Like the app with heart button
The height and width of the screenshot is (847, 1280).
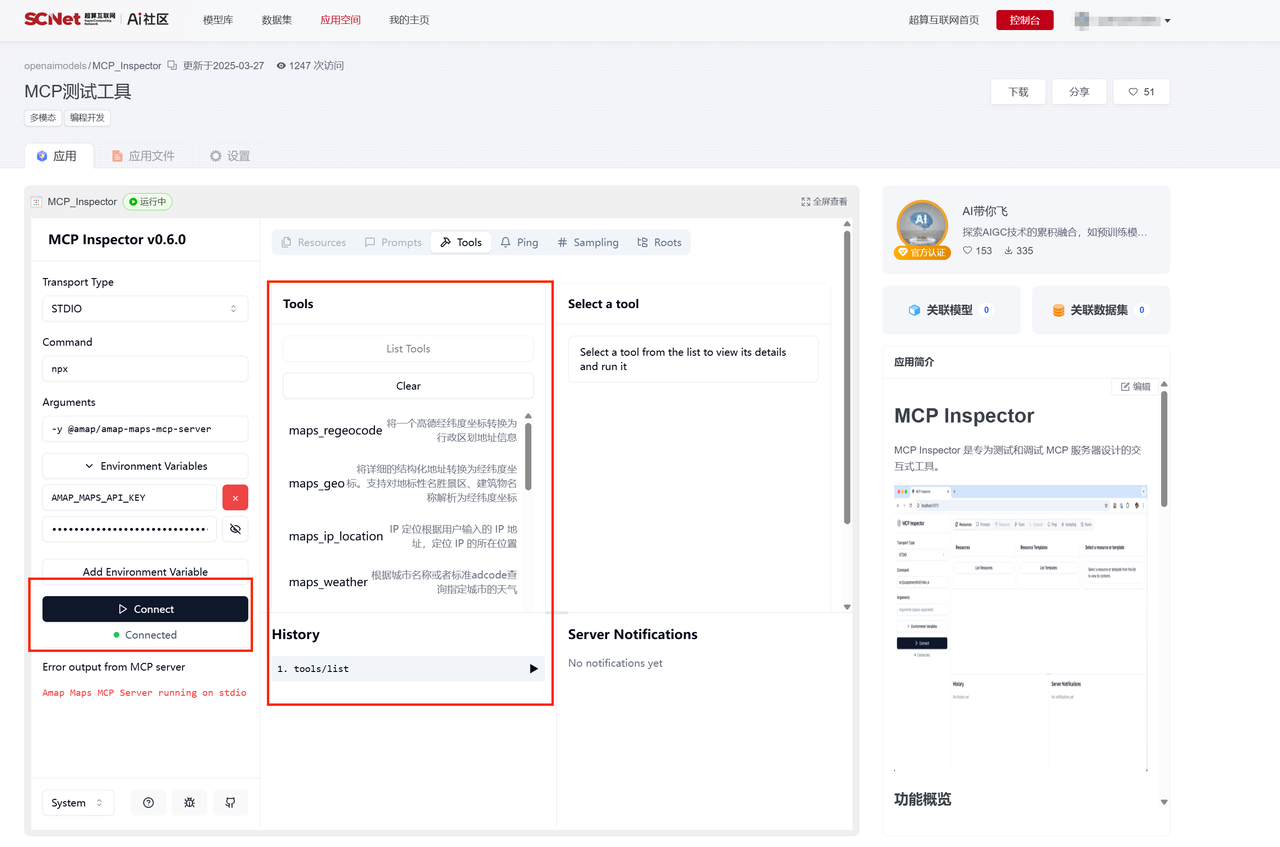pos(1141,92)
